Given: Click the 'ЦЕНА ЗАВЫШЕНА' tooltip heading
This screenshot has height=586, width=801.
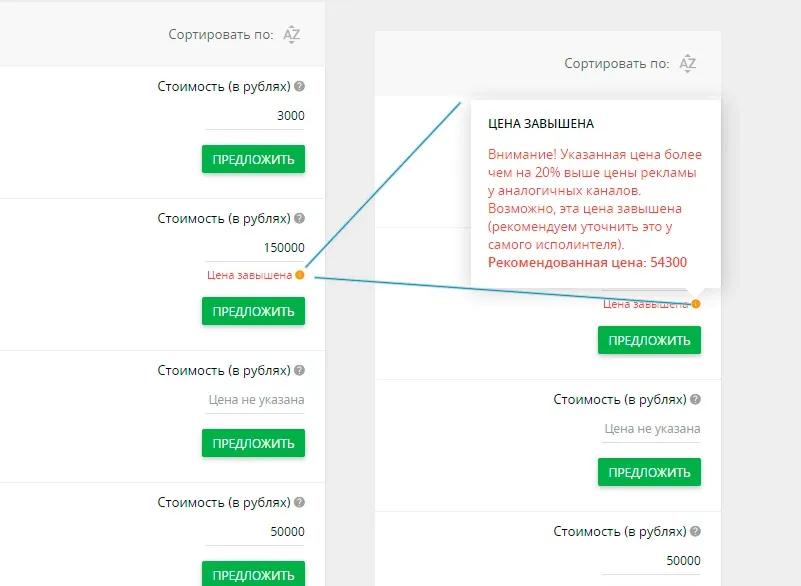Looking at the screenshot, I should (541, 124).
